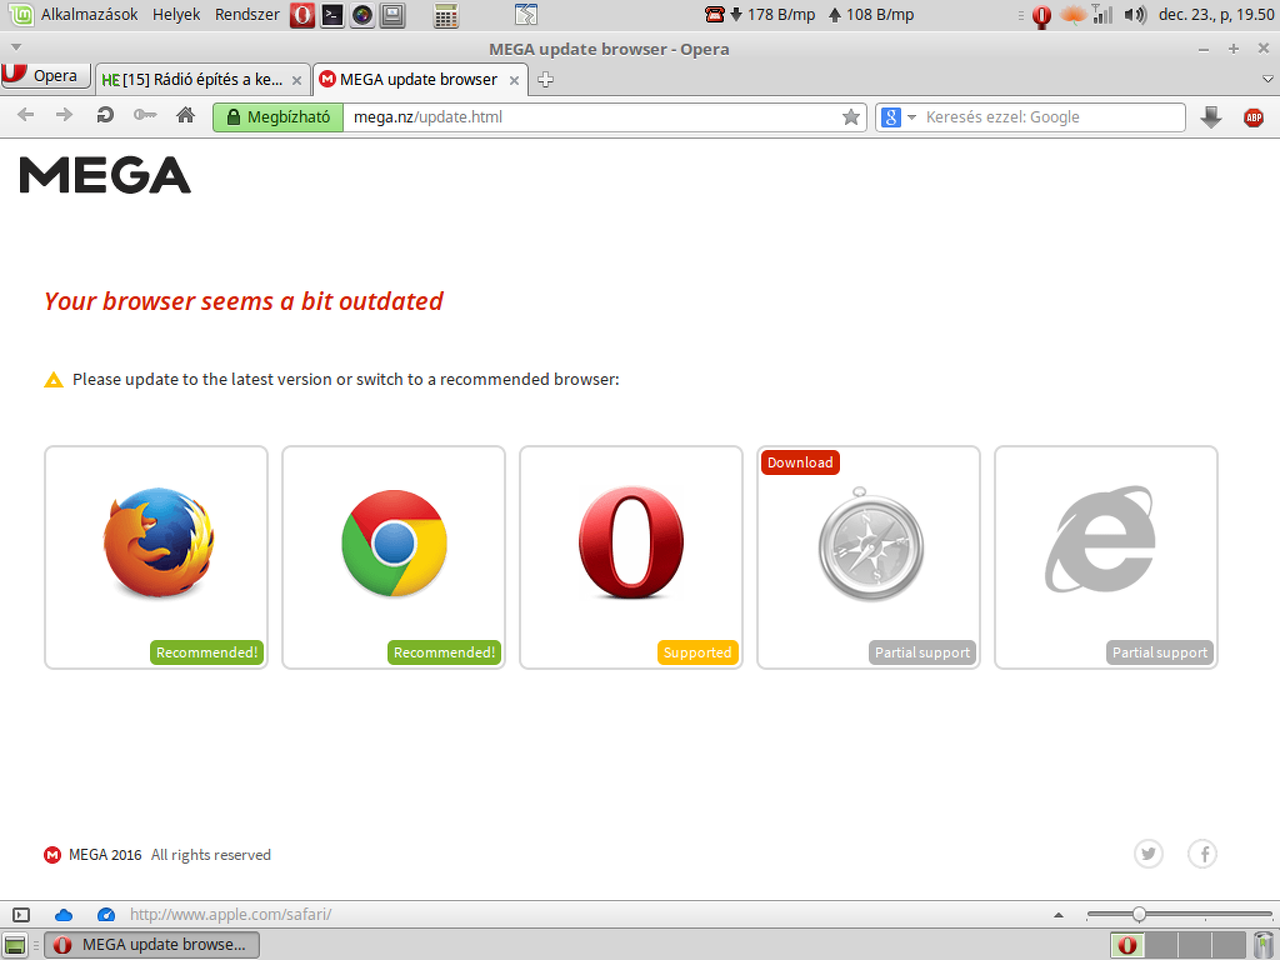Screen dimensions: 1280x960
Task: Click the Safari compass logo
Action: (x=870, y=545)
